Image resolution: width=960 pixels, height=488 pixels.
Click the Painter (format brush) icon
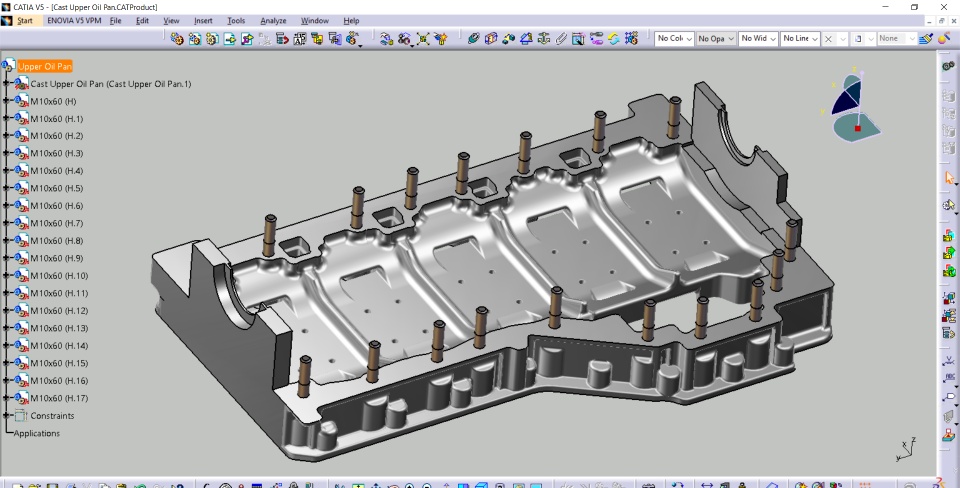[x=926, y=39]
